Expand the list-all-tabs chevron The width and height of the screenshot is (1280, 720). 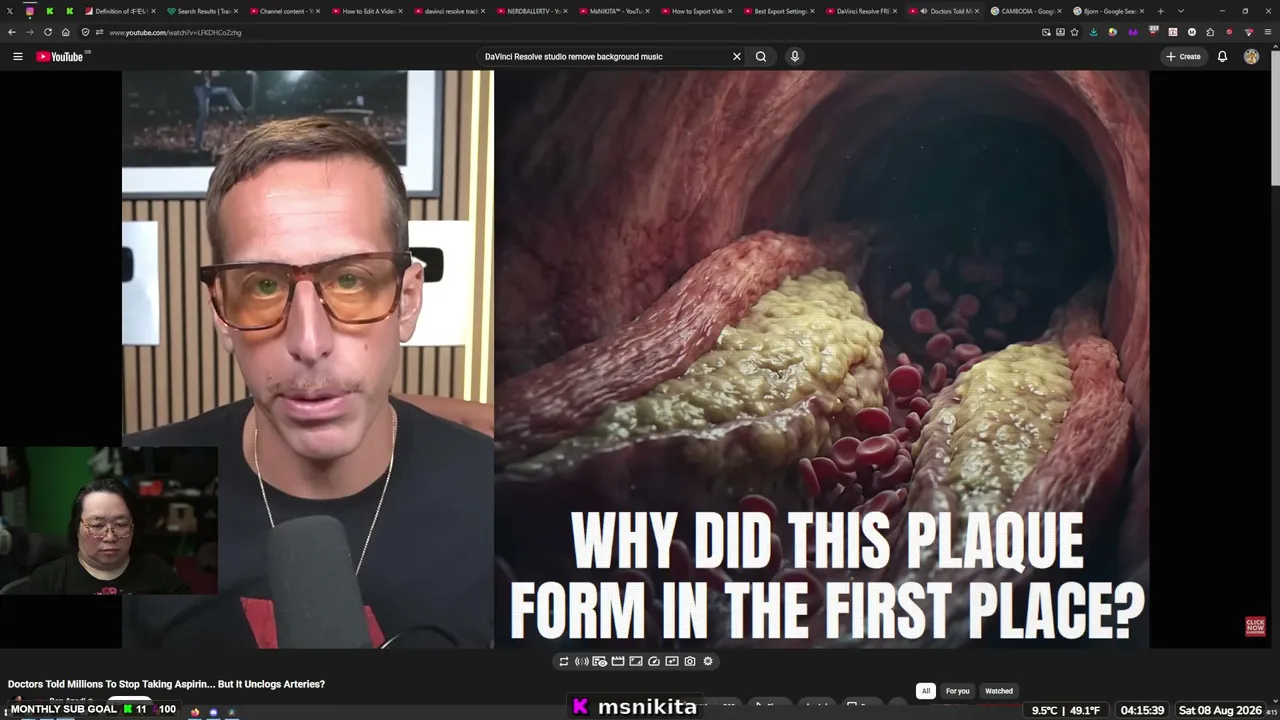click(1181, 11)
